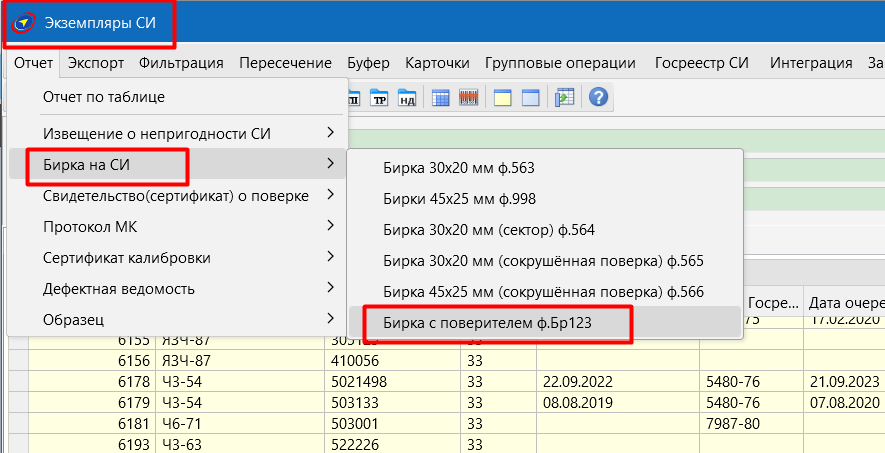Click serial number cell 503133
885x453 pixels.
393,403
